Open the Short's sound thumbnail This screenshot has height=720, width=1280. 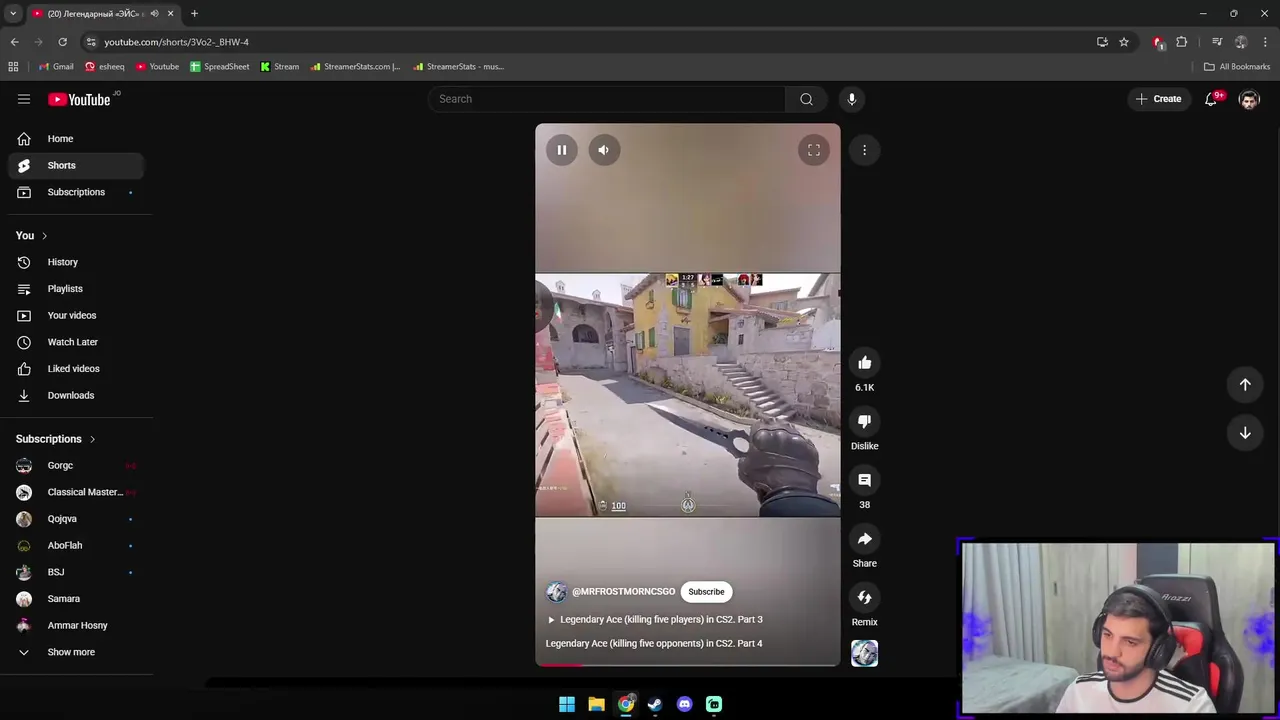click(x=865, y=653)
